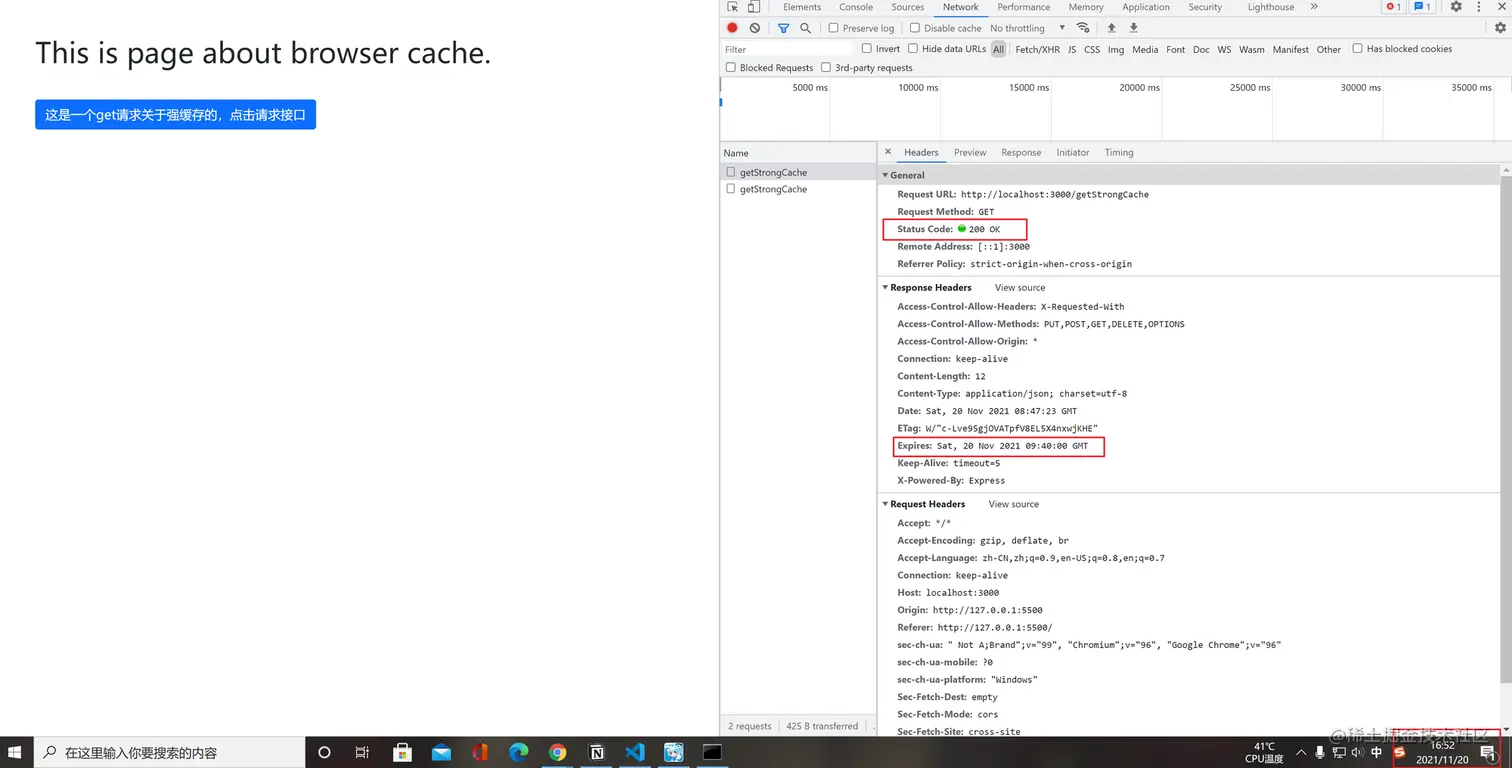The width and height of the screenshot is (1512, 768).
Task: Select the first getStrongCache request row
Action: 798,172
